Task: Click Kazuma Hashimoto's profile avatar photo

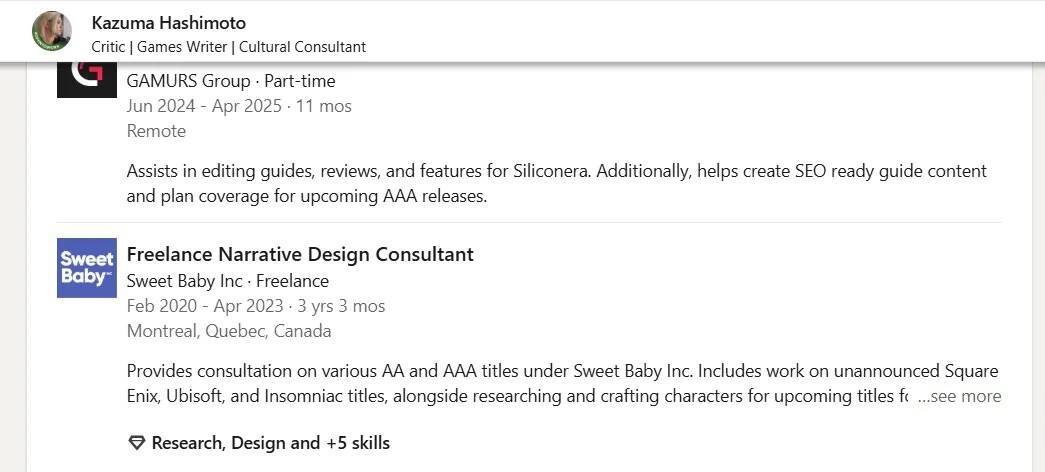Action: point(52,31)
